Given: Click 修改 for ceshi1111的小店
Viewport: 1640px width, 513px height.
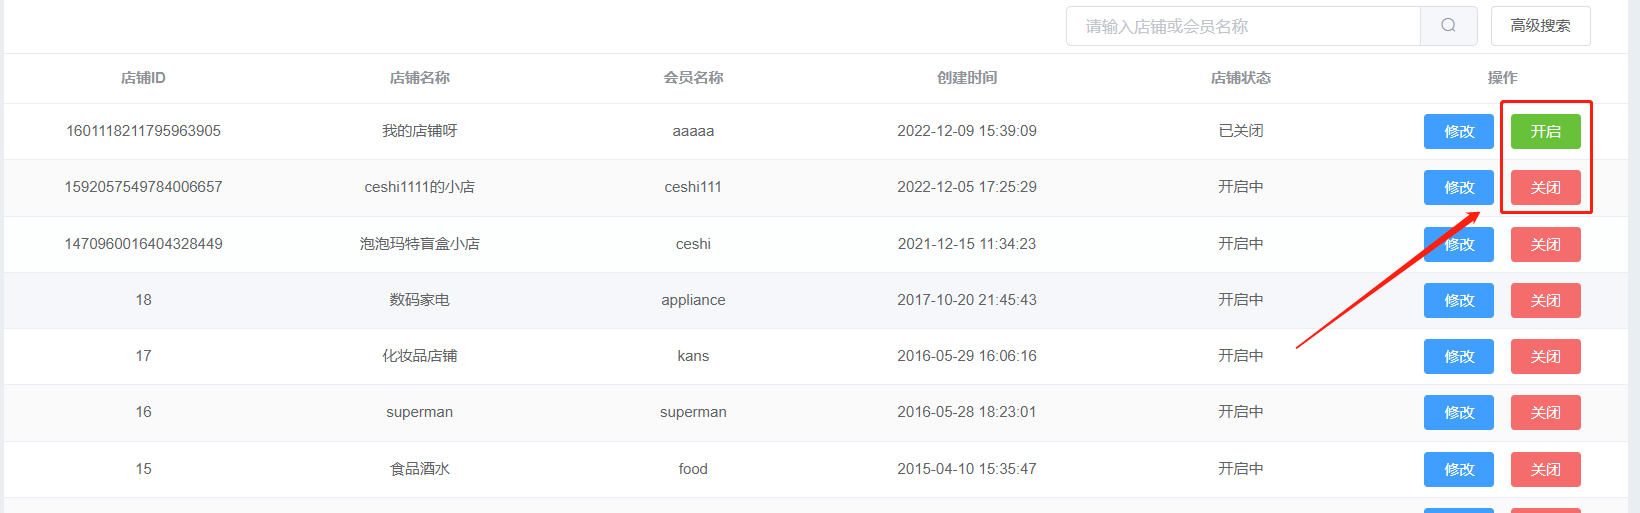Looking at the screenshot, I should click(x=1459, y=187).
